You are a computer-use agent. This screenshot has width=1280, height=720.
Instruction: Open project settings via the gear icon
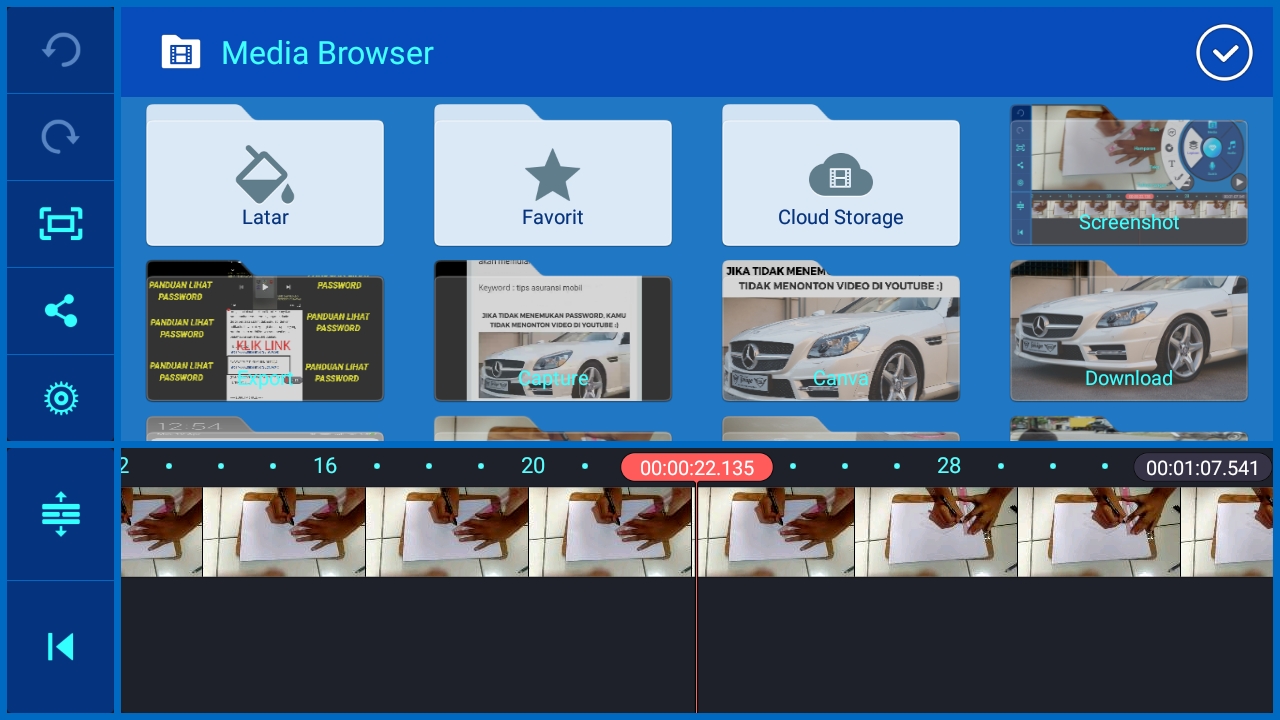click(x=60, y=398)
